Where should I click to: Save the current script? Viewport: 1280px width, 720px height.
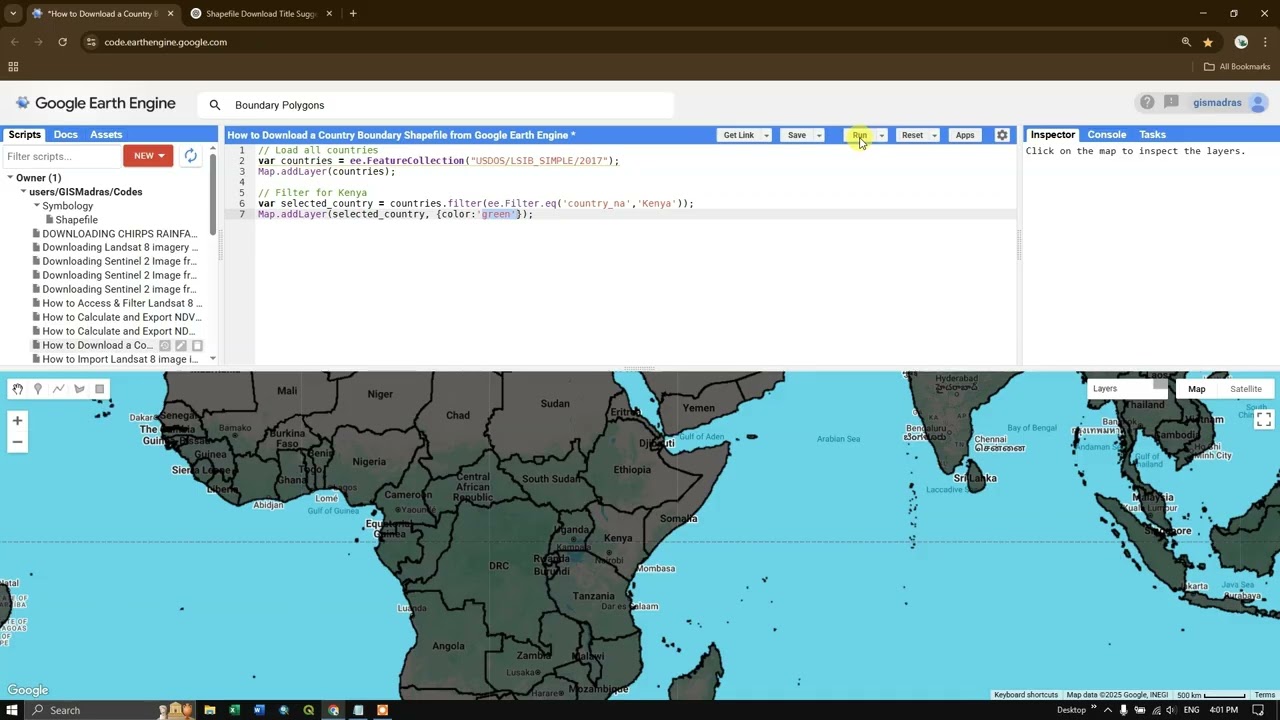pyautogui.click(x=797, y=135)
